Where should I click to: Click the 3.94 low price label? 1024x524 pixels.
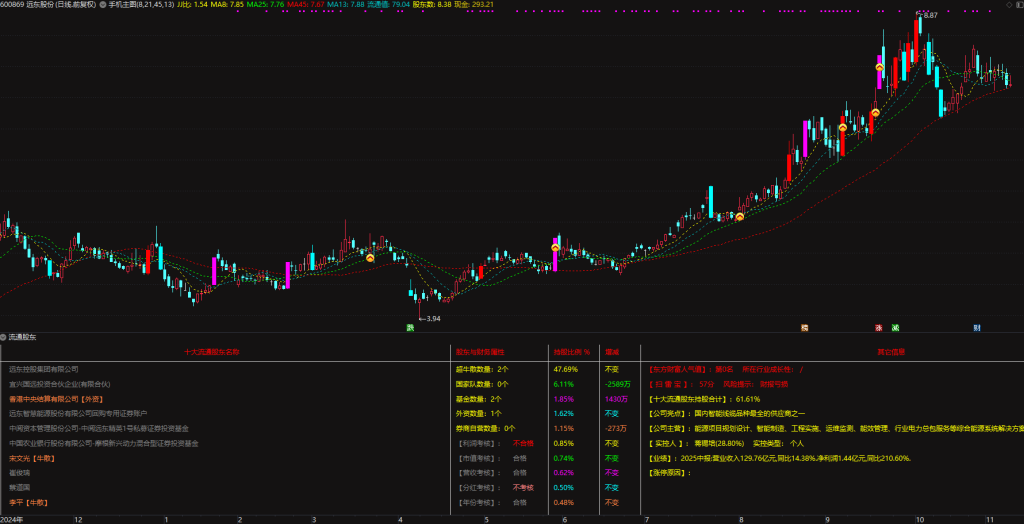tap(430, 319)
